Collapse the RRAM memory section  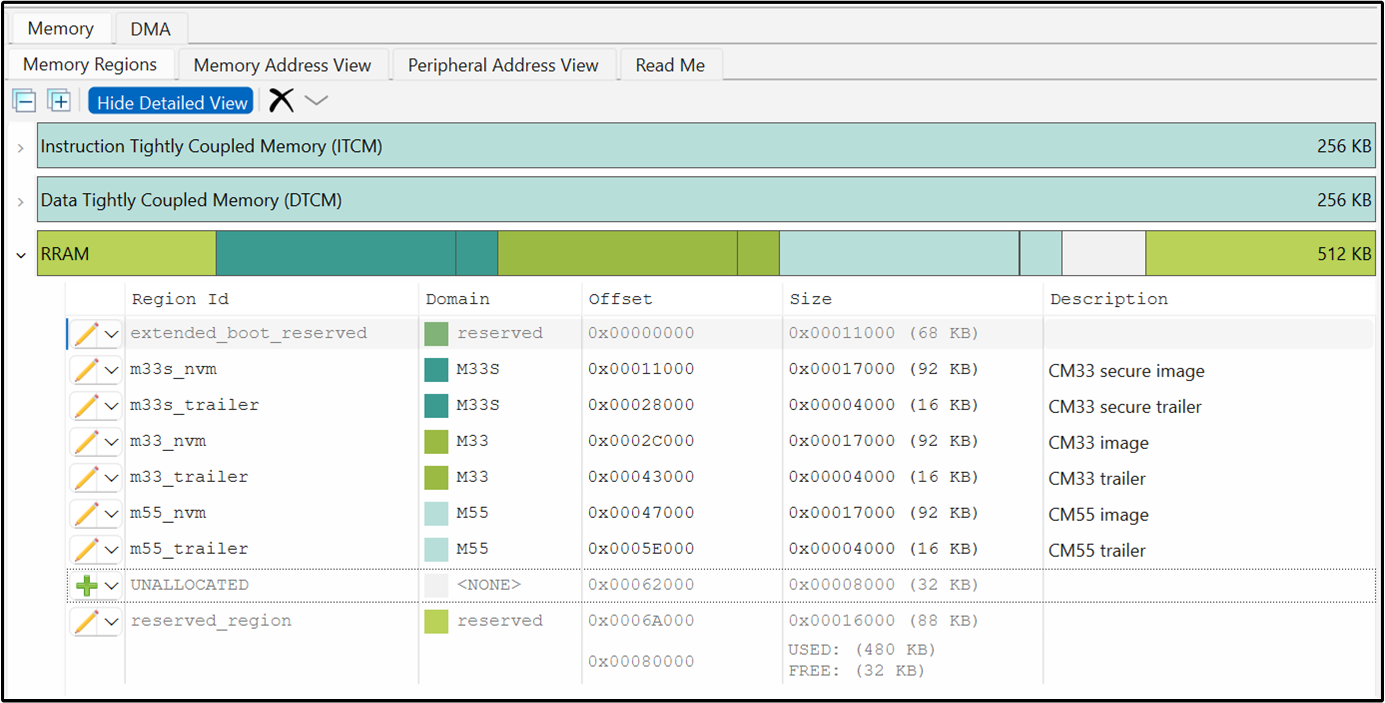click(x=21, y=255)
